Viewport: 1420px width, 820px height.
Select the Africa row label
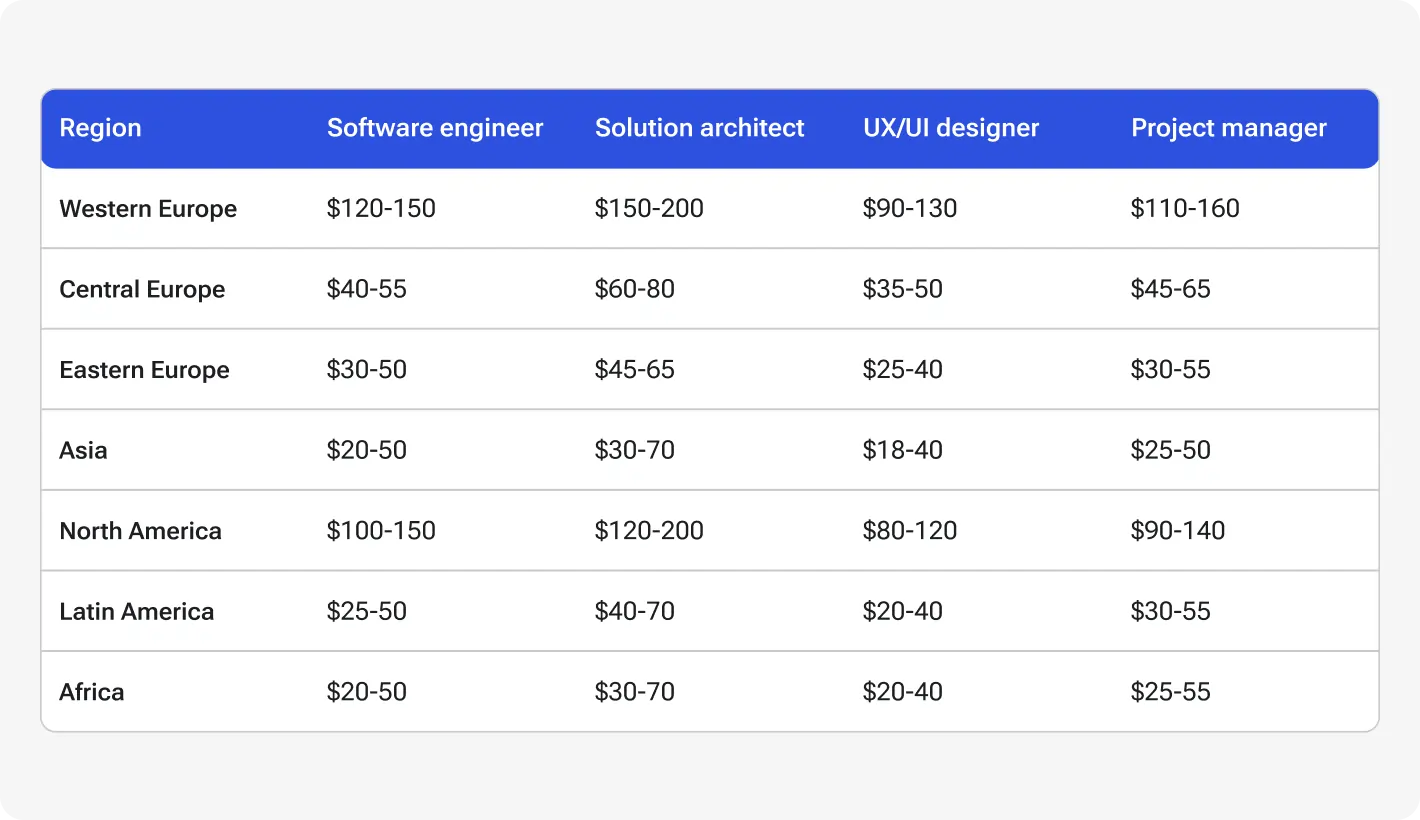point(91,691)
